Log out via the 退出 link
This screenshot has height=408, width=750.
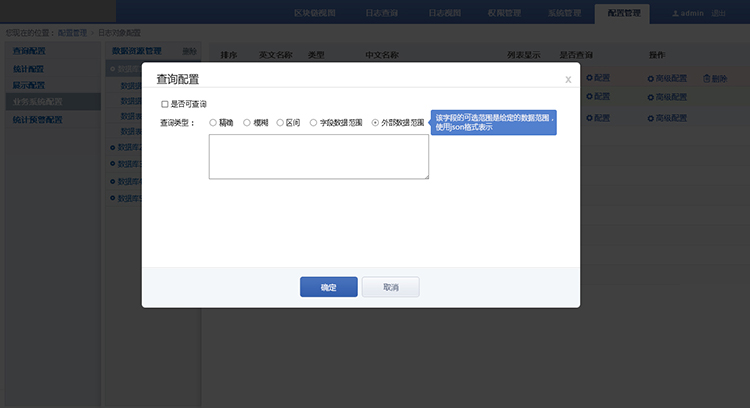pos(718,13)
